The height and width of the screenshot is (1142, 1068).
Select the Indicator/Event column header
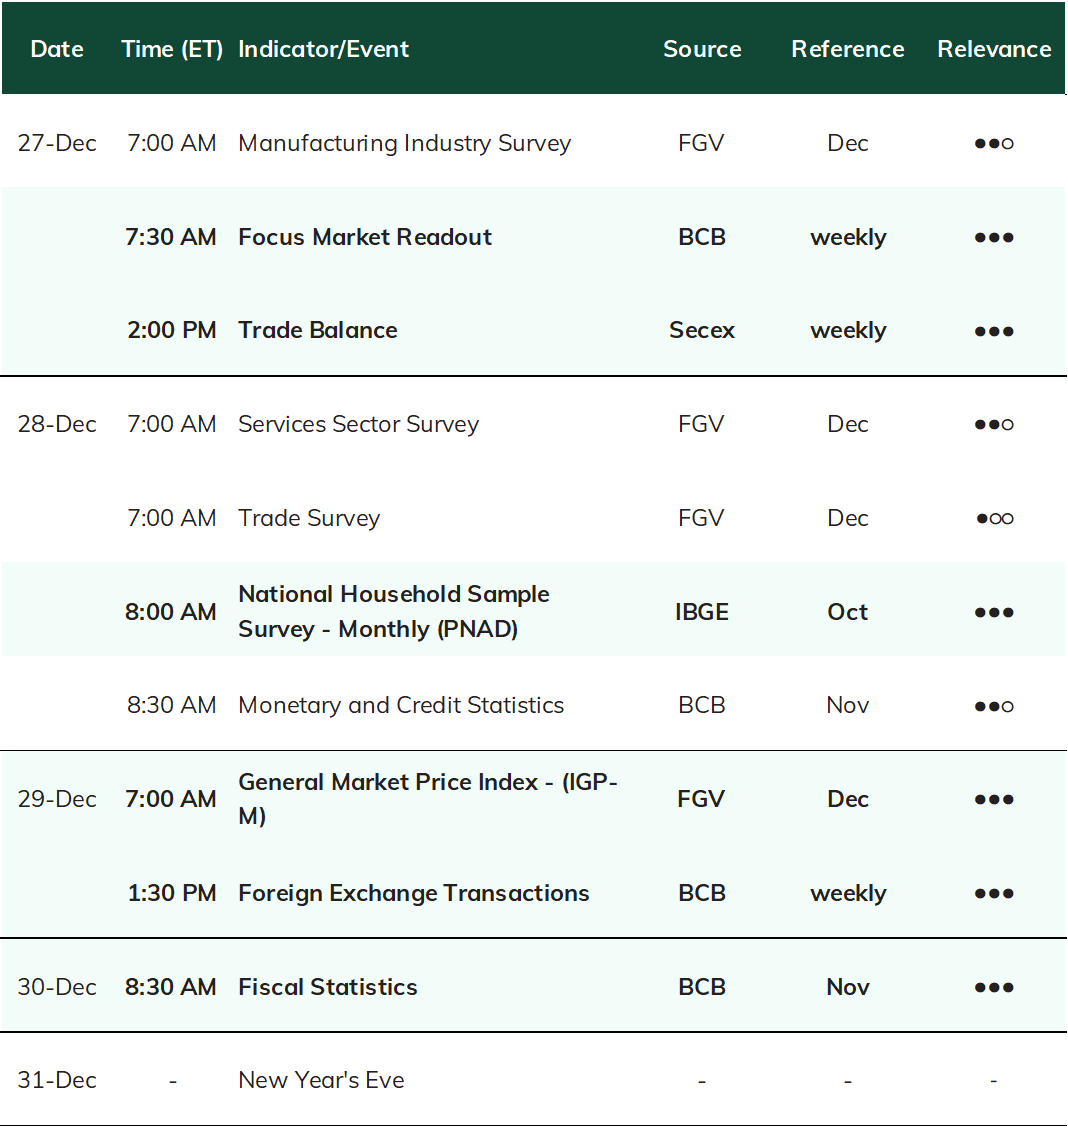pos(323,49)
